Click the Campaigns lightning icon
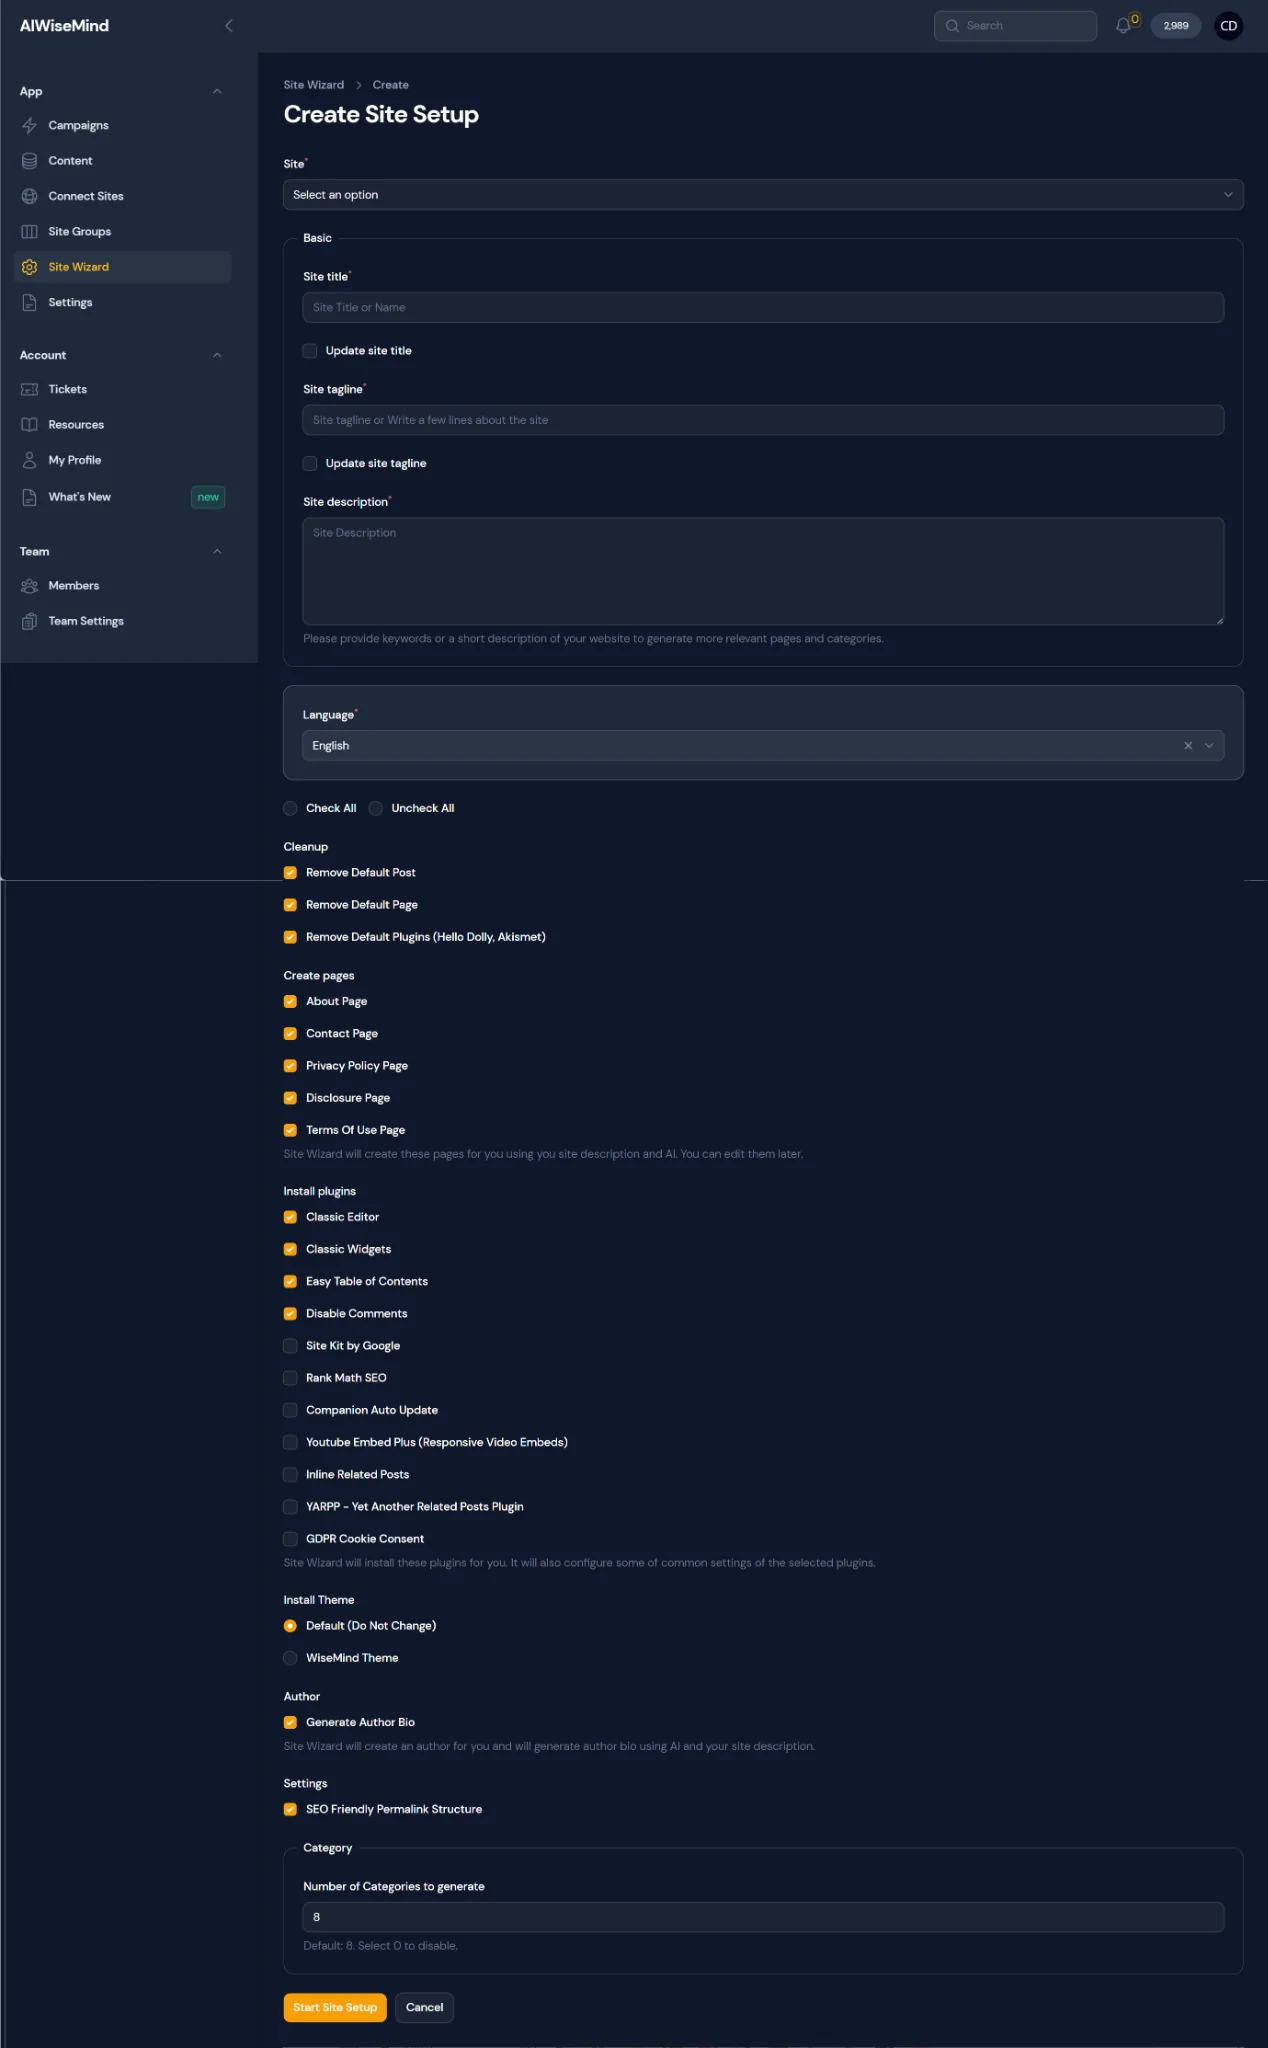The image size is (1268, 2048). [30, 126]
